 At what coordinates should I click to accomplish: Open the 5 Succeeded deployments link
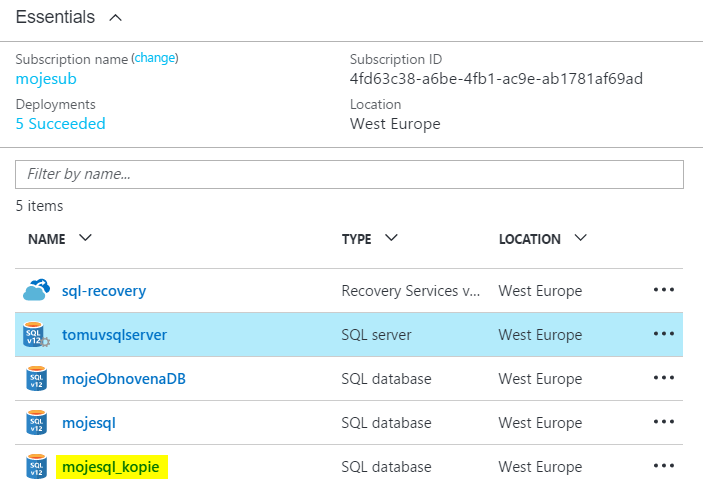pos(61,124)
